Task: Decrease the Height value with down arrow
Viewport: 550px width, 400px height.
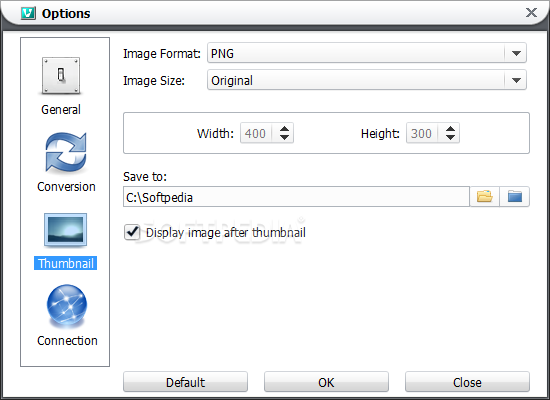Action: 450,138
